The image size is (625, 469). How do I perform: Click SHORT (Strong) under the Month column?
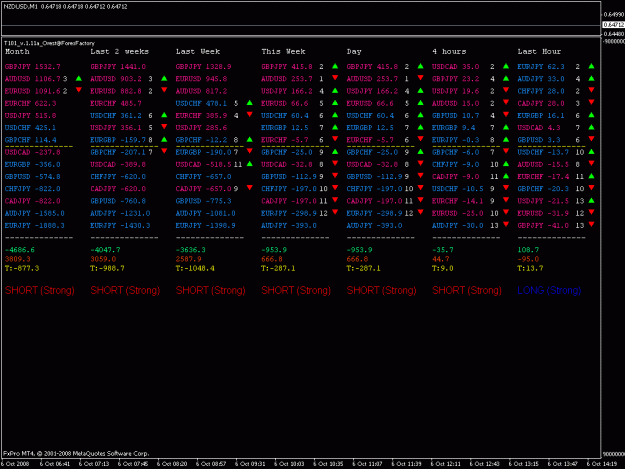click(40, 290)
